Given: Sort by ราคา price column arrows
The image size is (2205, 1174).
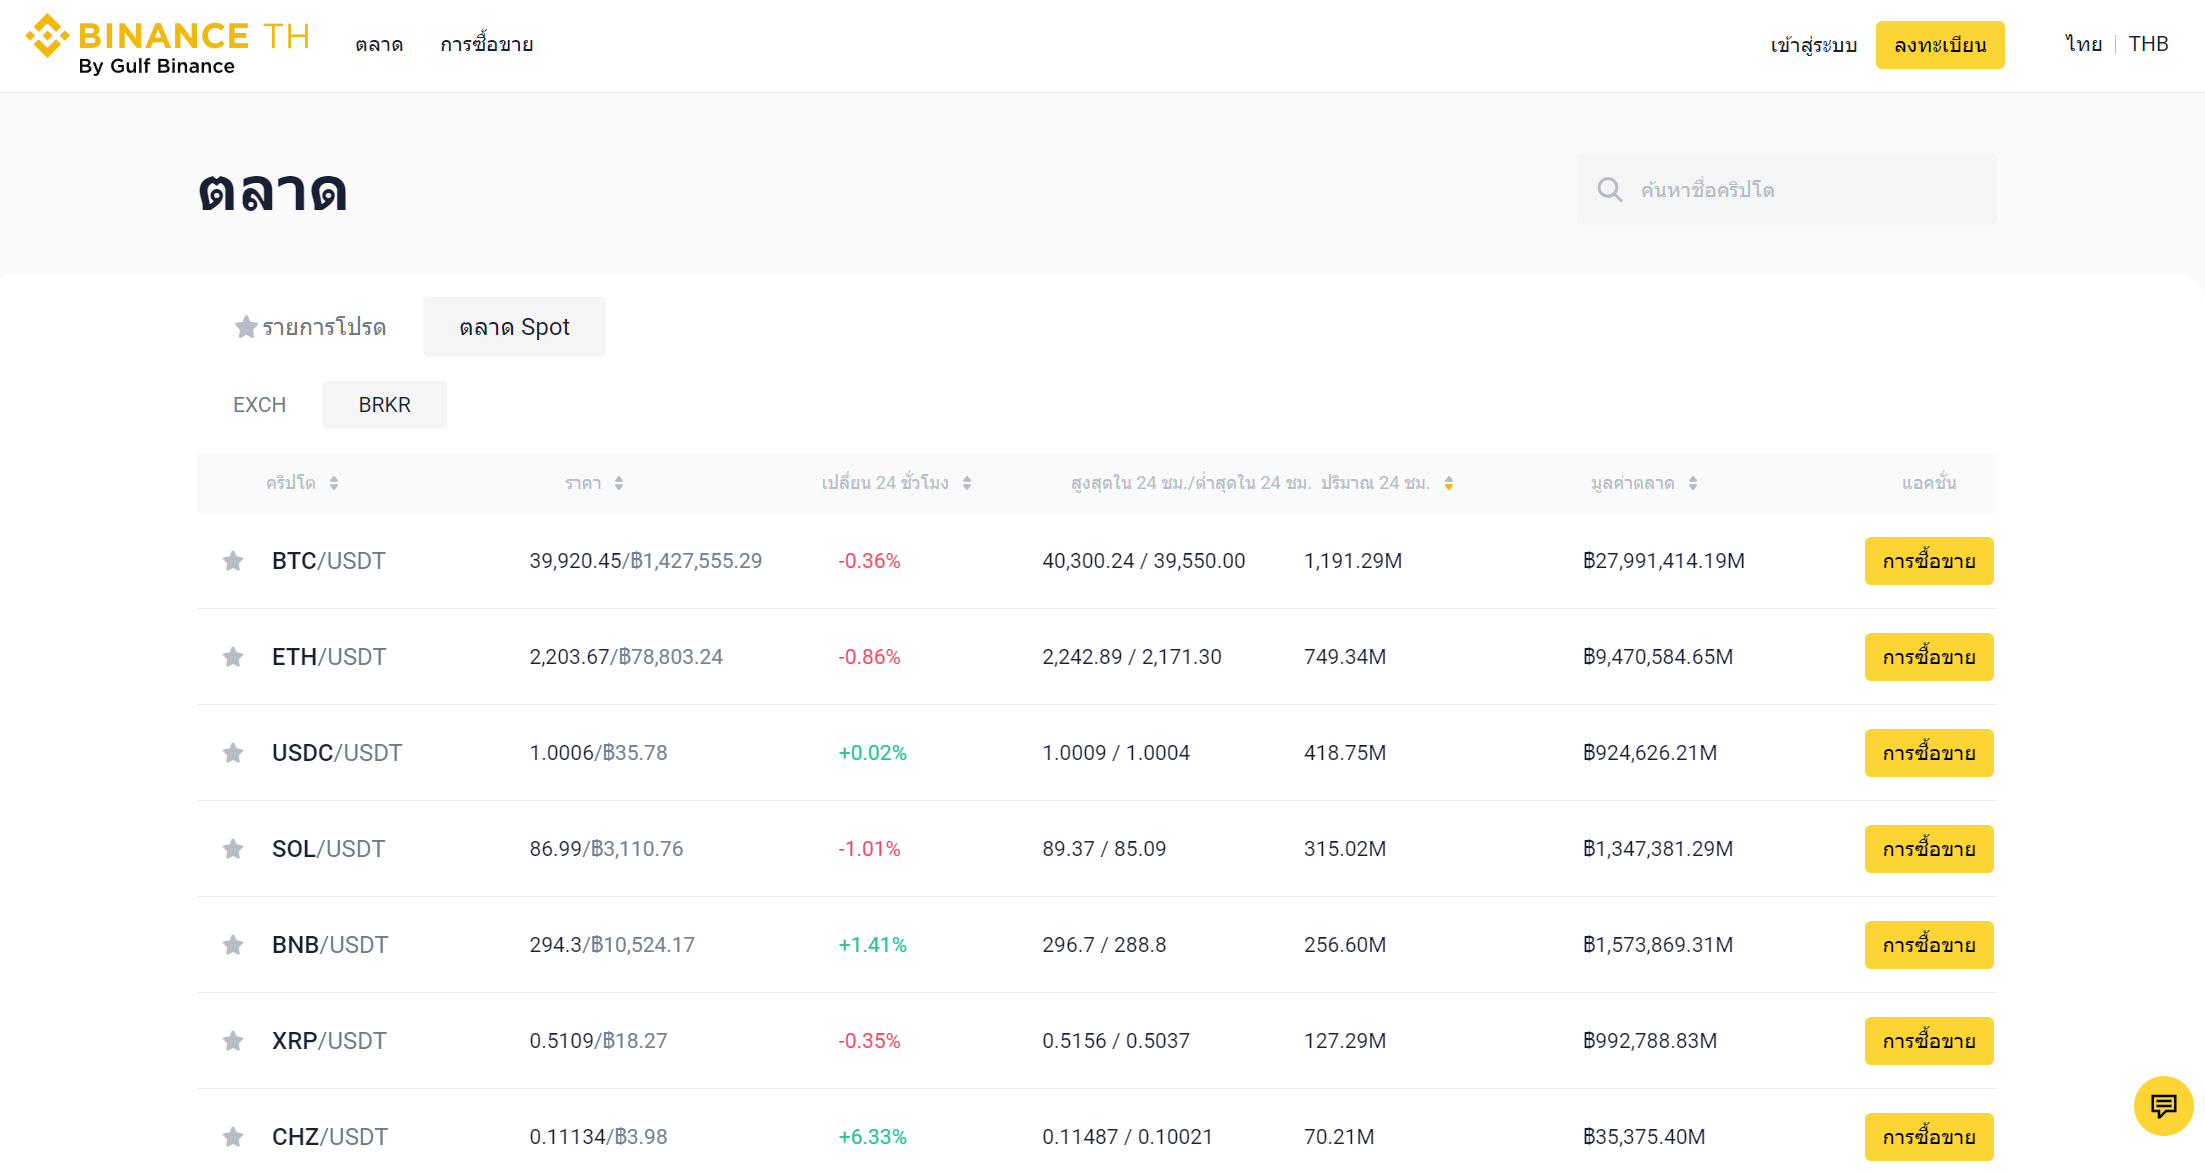Looking at the screenshot, I should pos(619,483).
